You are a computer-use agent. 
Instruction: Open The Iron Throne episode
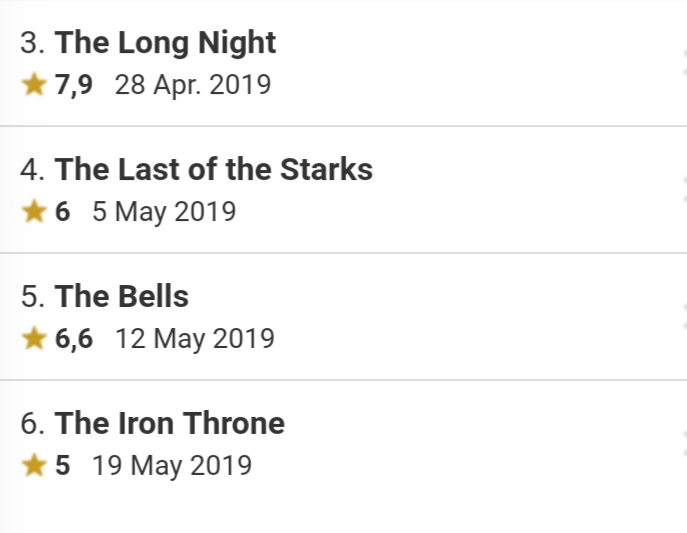point(170,423)
